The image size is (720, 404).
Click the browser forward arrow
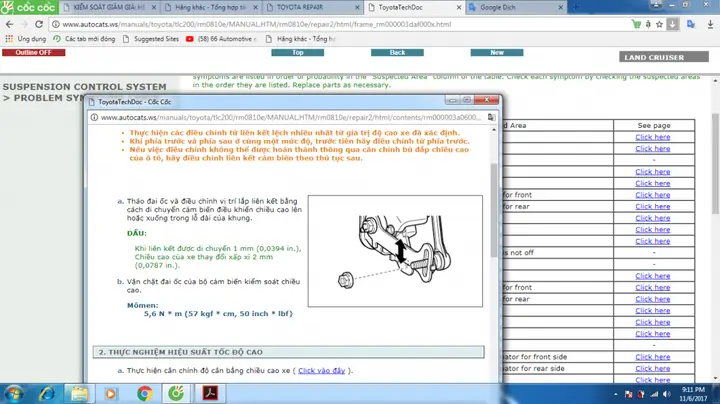pyautogui.click(x=24, y=24)
